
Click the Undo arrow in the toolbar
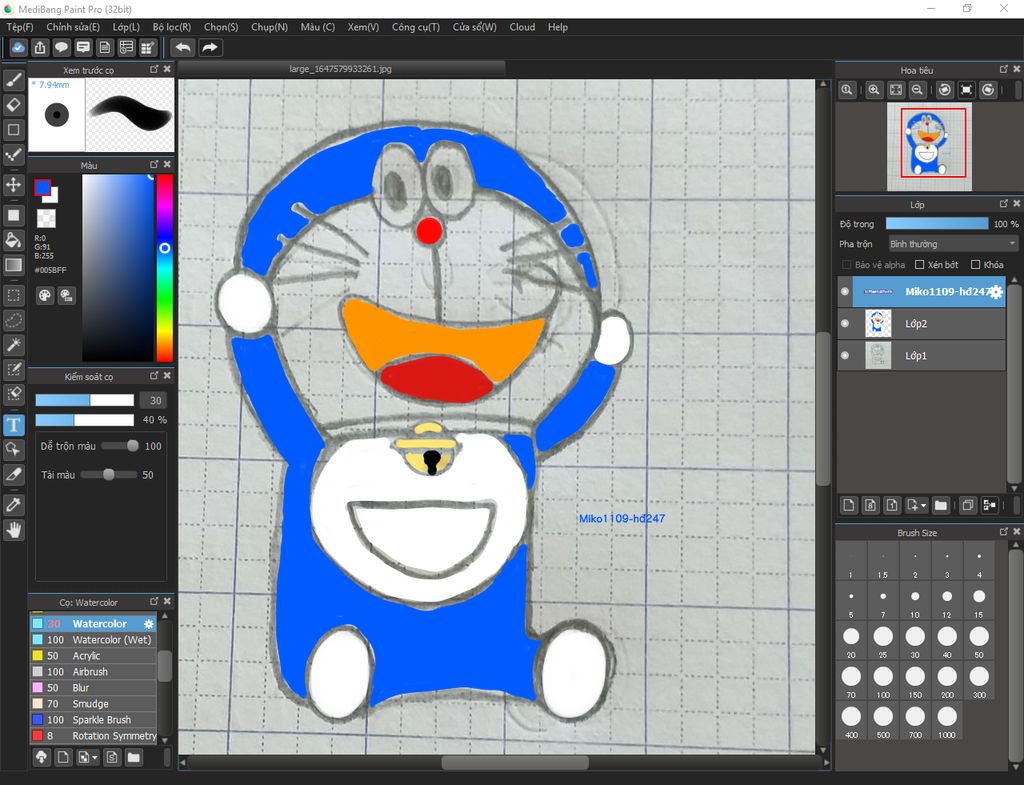point(184,48)
